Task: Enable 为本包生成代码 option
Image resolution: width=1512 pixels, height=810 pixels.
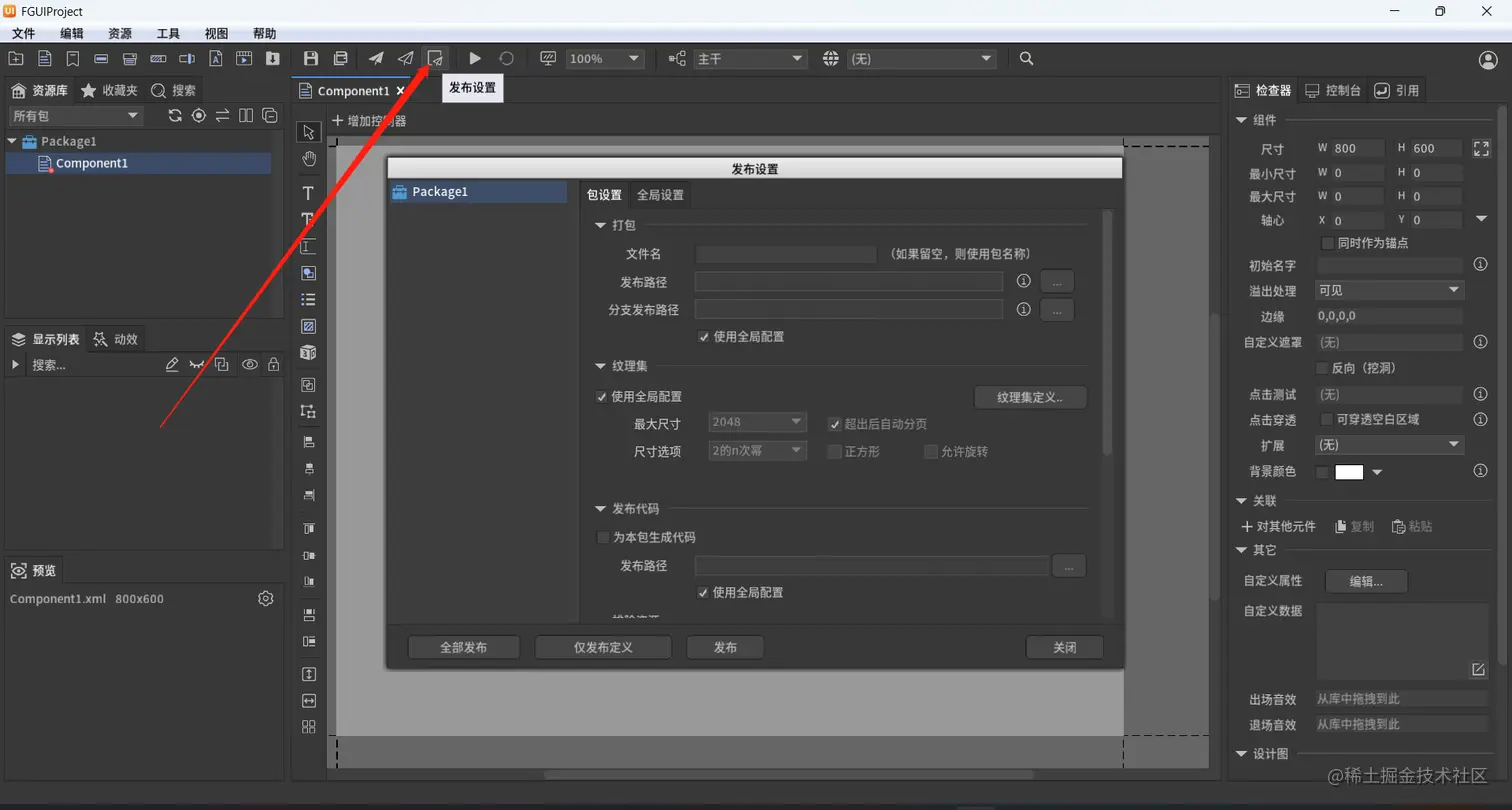Action: click(x=603, y=537)
